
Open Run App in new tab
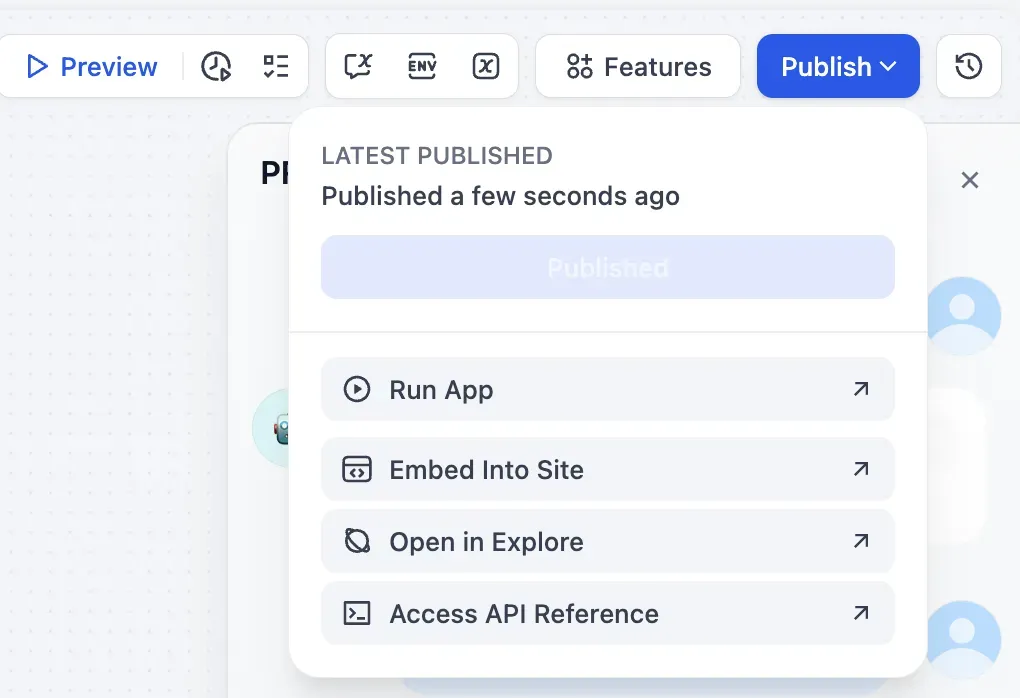point(607,390)
